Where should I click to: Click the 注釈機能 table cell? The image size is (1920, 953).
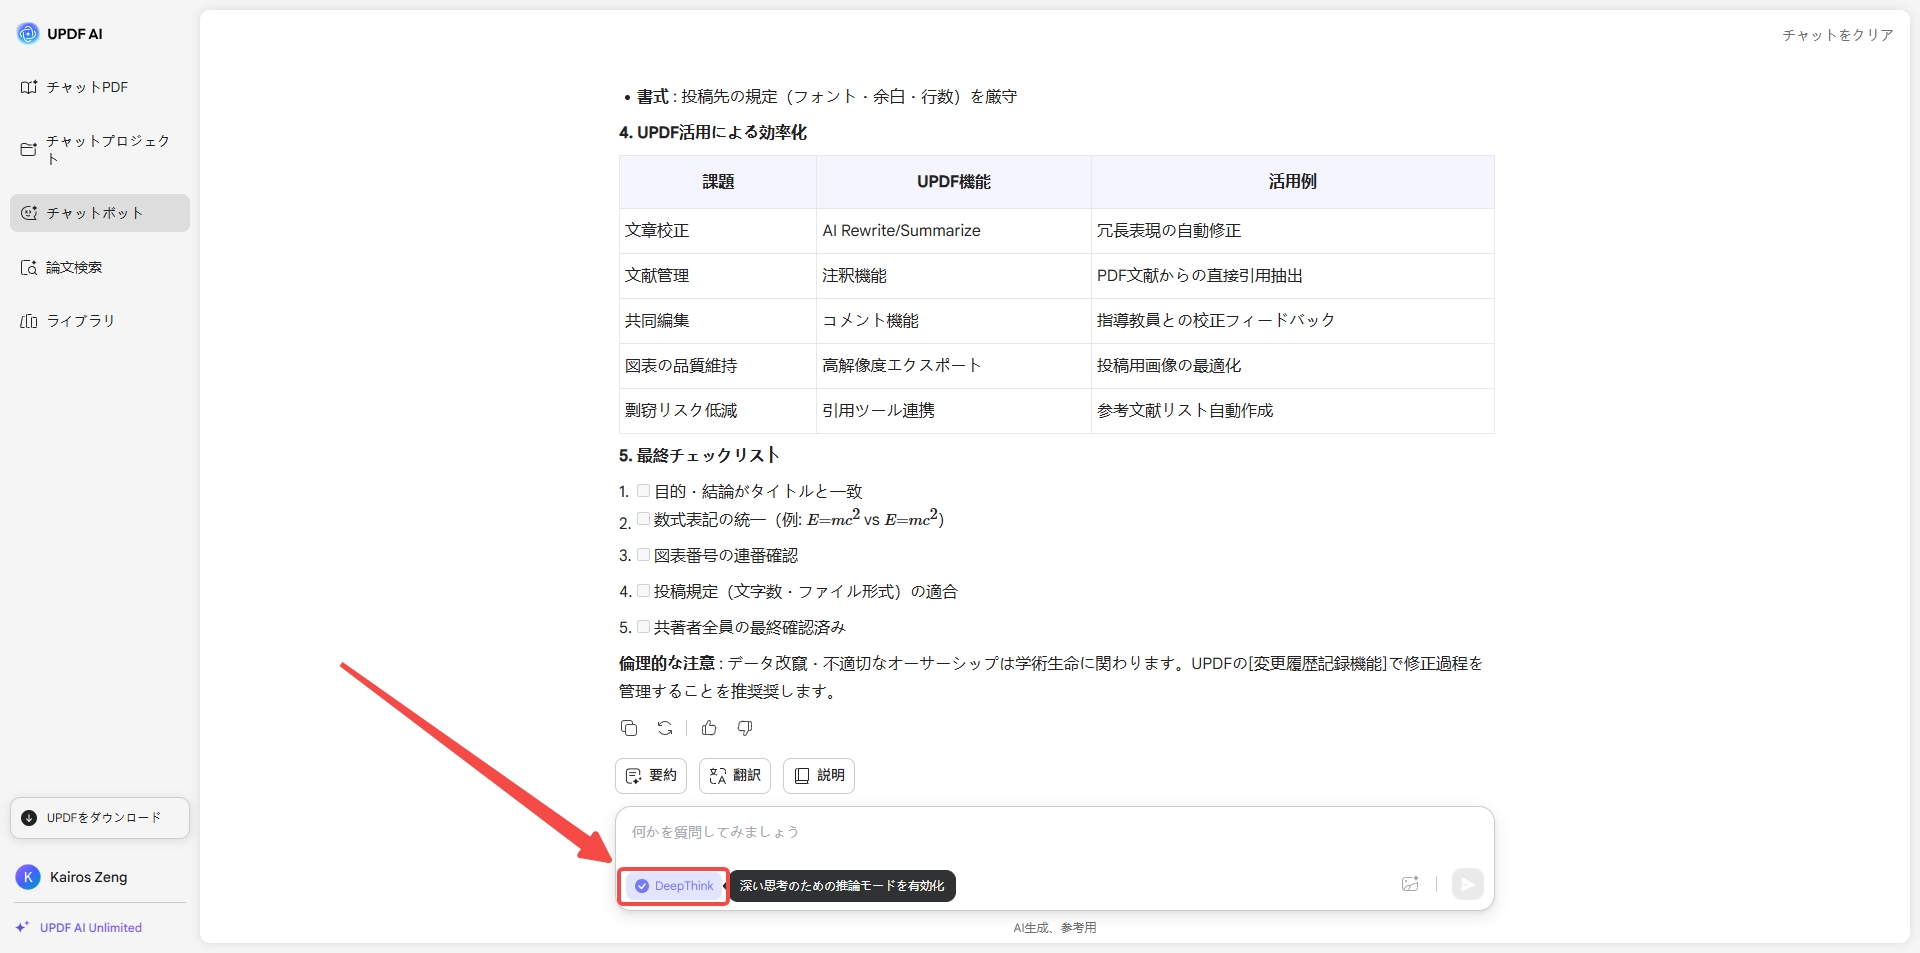click(x=954, y=276)
